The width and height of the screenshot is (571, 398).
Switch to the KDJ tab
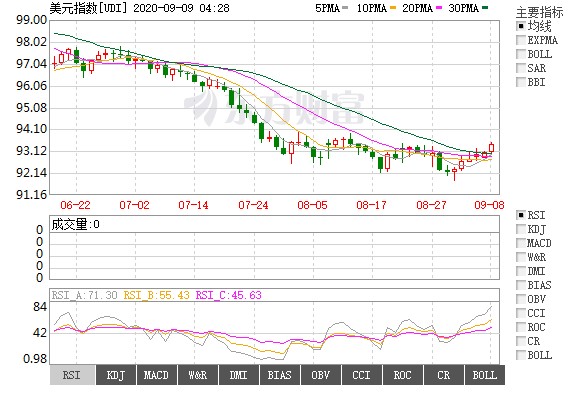[115, 375]
